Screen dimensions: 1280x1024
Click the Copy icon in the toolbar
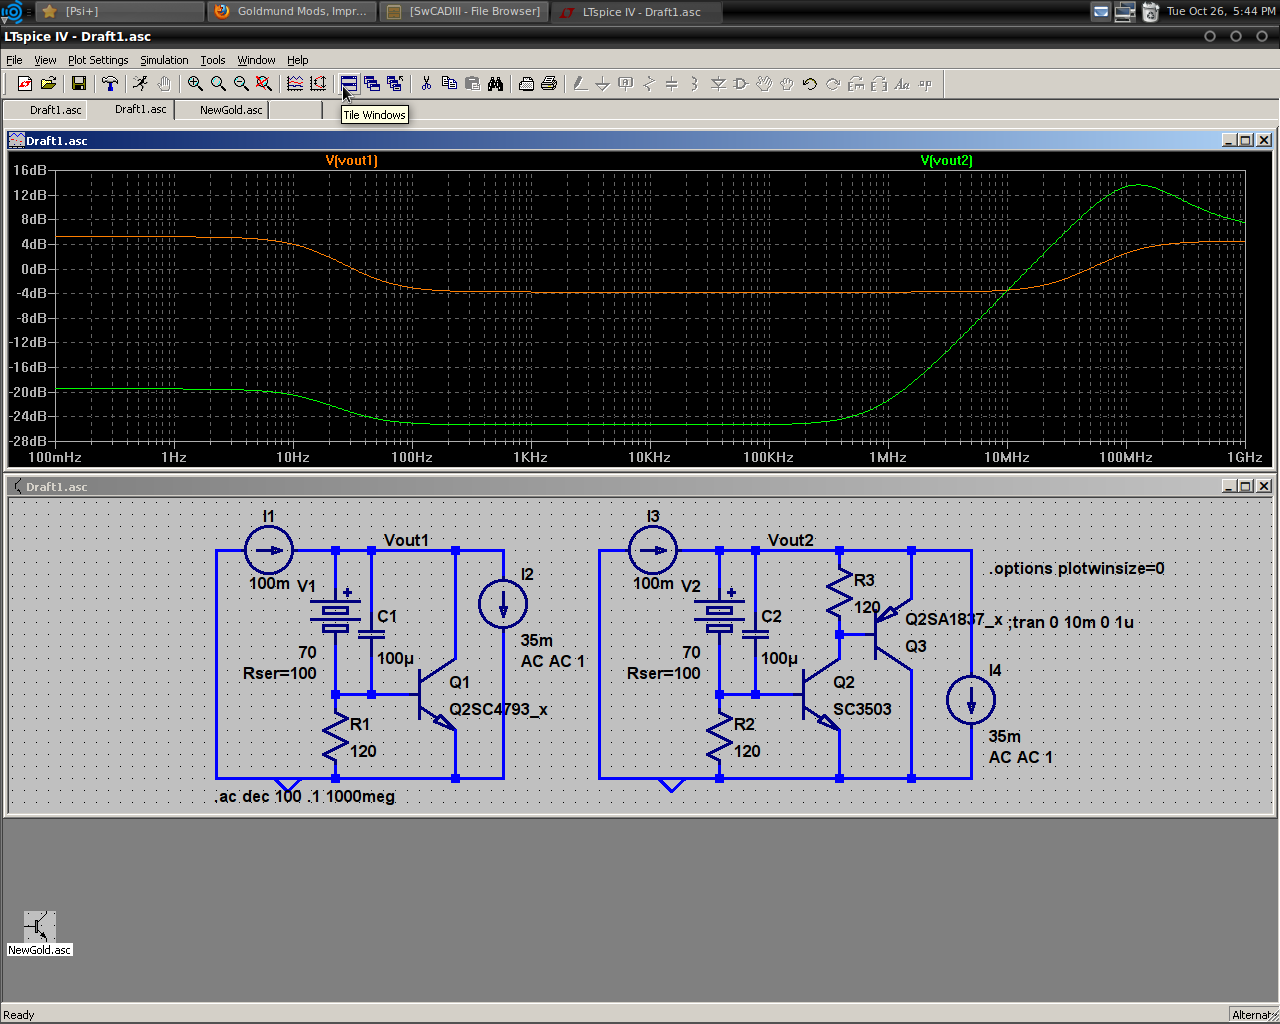[449, 84]
